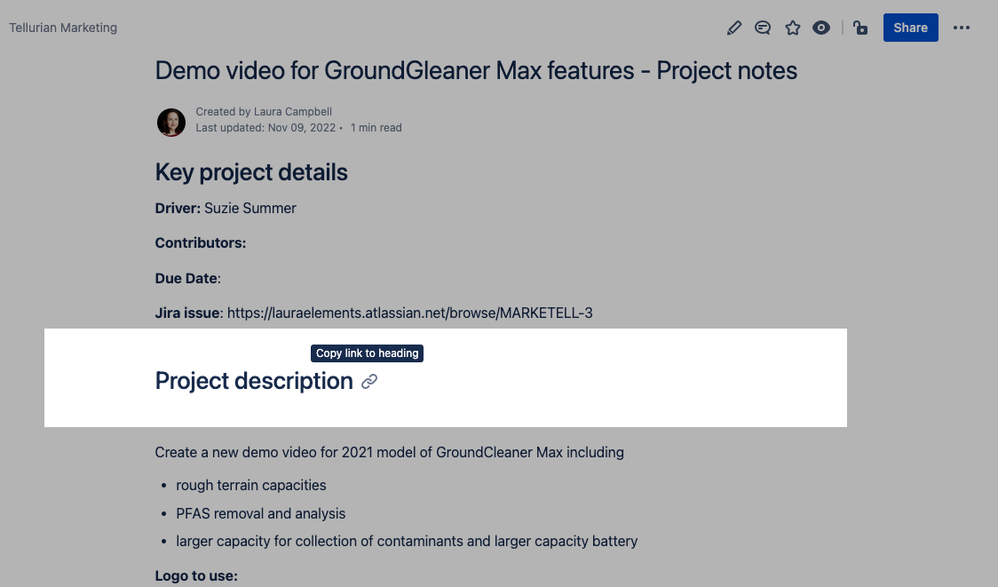Image resolution: width=998 pixels, height=587 pixels.
Task: Click the larger capacity for collection bullet
Action: tap(407, 541)
